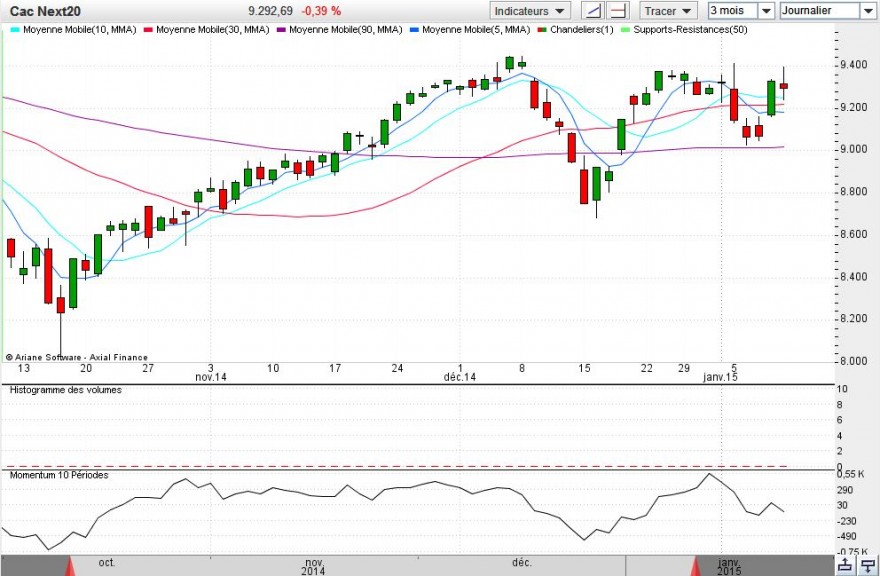Image resolution: width=880 pixels, height=576 pixels.
Task: Click the 'nov.14' date axis label
Action: tap(211, 378)
